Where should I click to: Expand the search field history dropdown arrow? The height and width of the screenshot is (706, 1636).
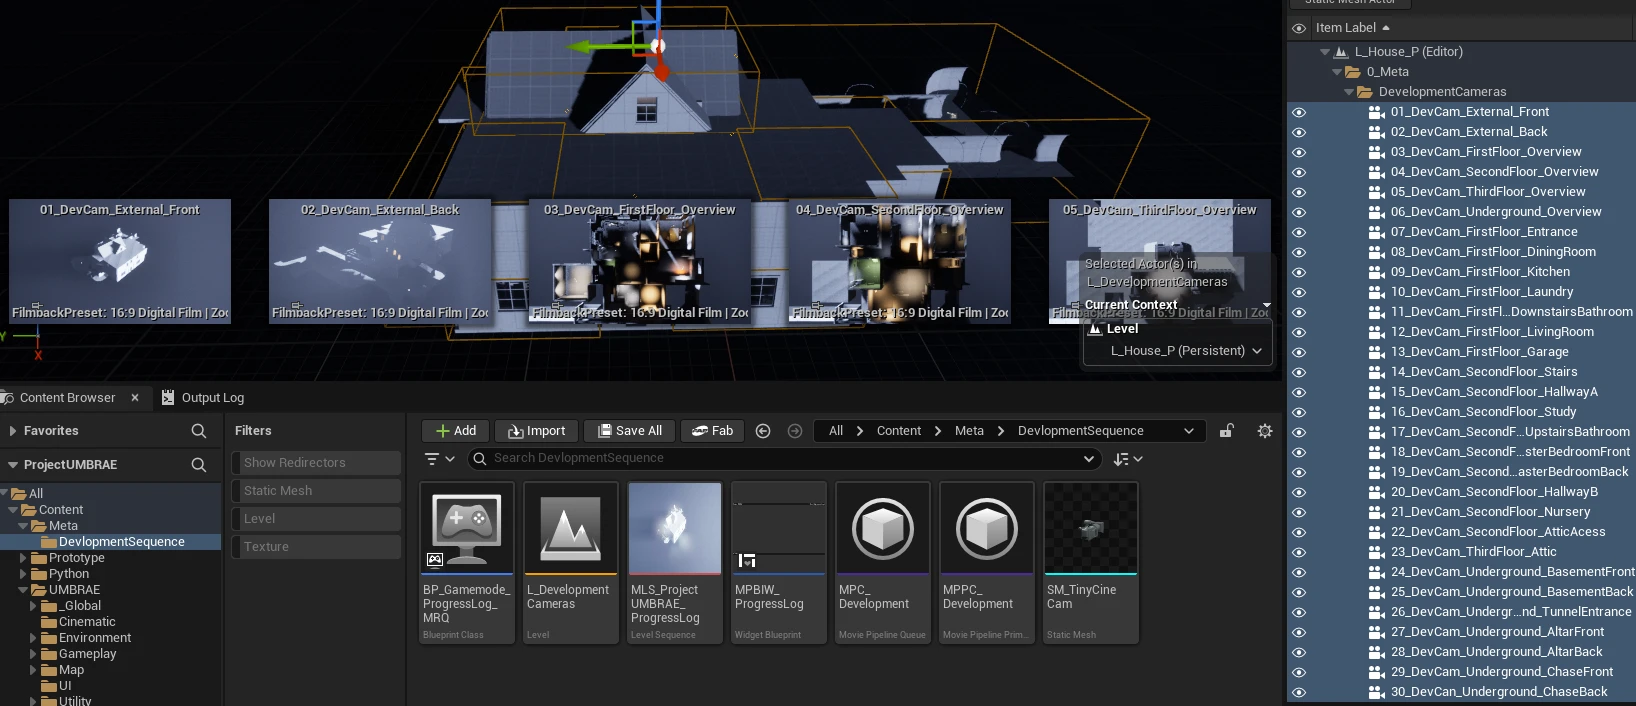pyautogui.click(x=1088, y=458)
